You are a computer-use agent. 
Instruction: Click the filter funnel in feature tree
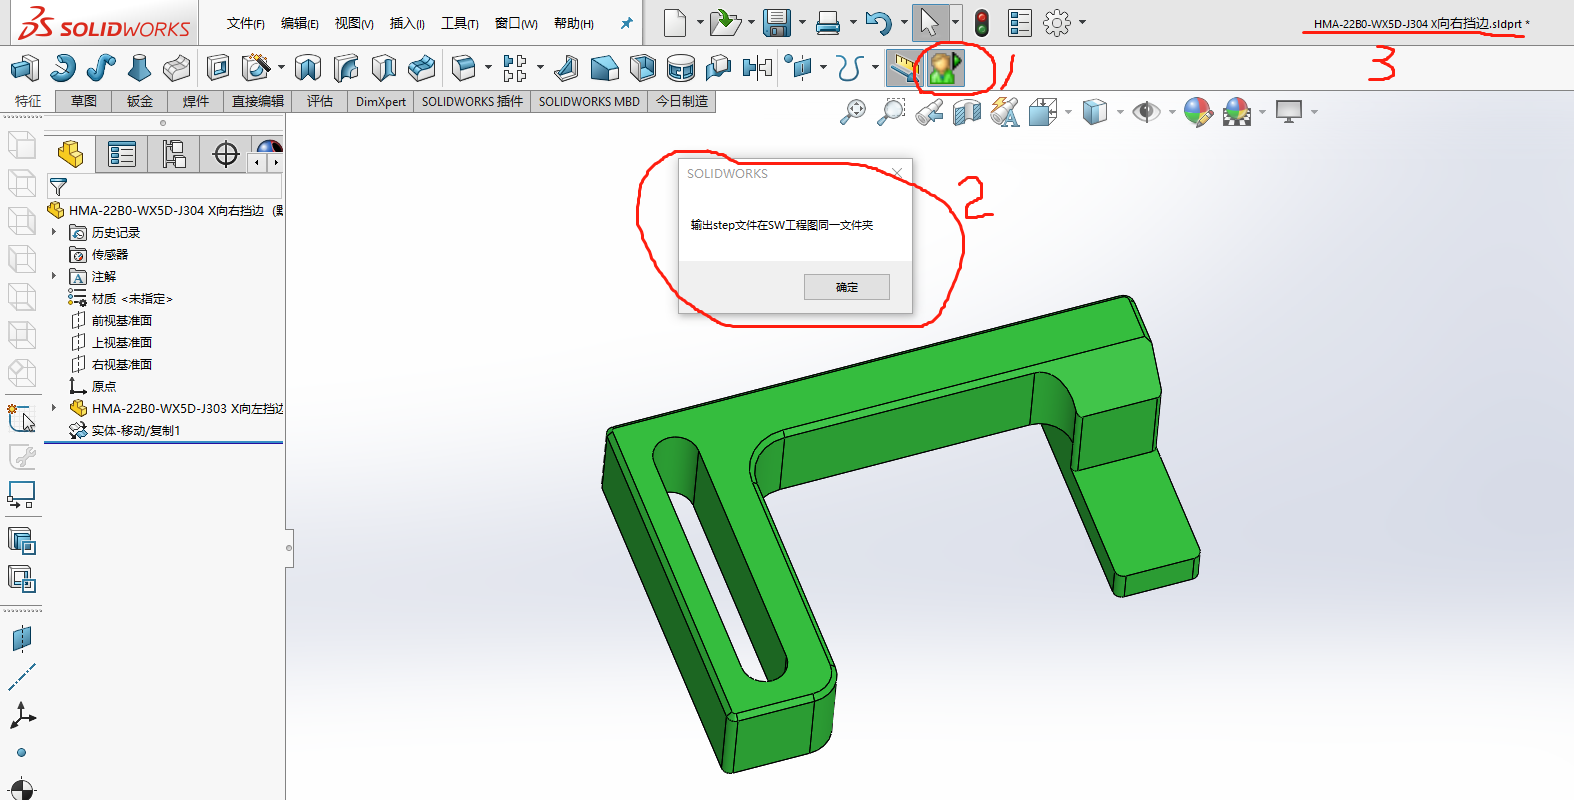click(58, 187)
